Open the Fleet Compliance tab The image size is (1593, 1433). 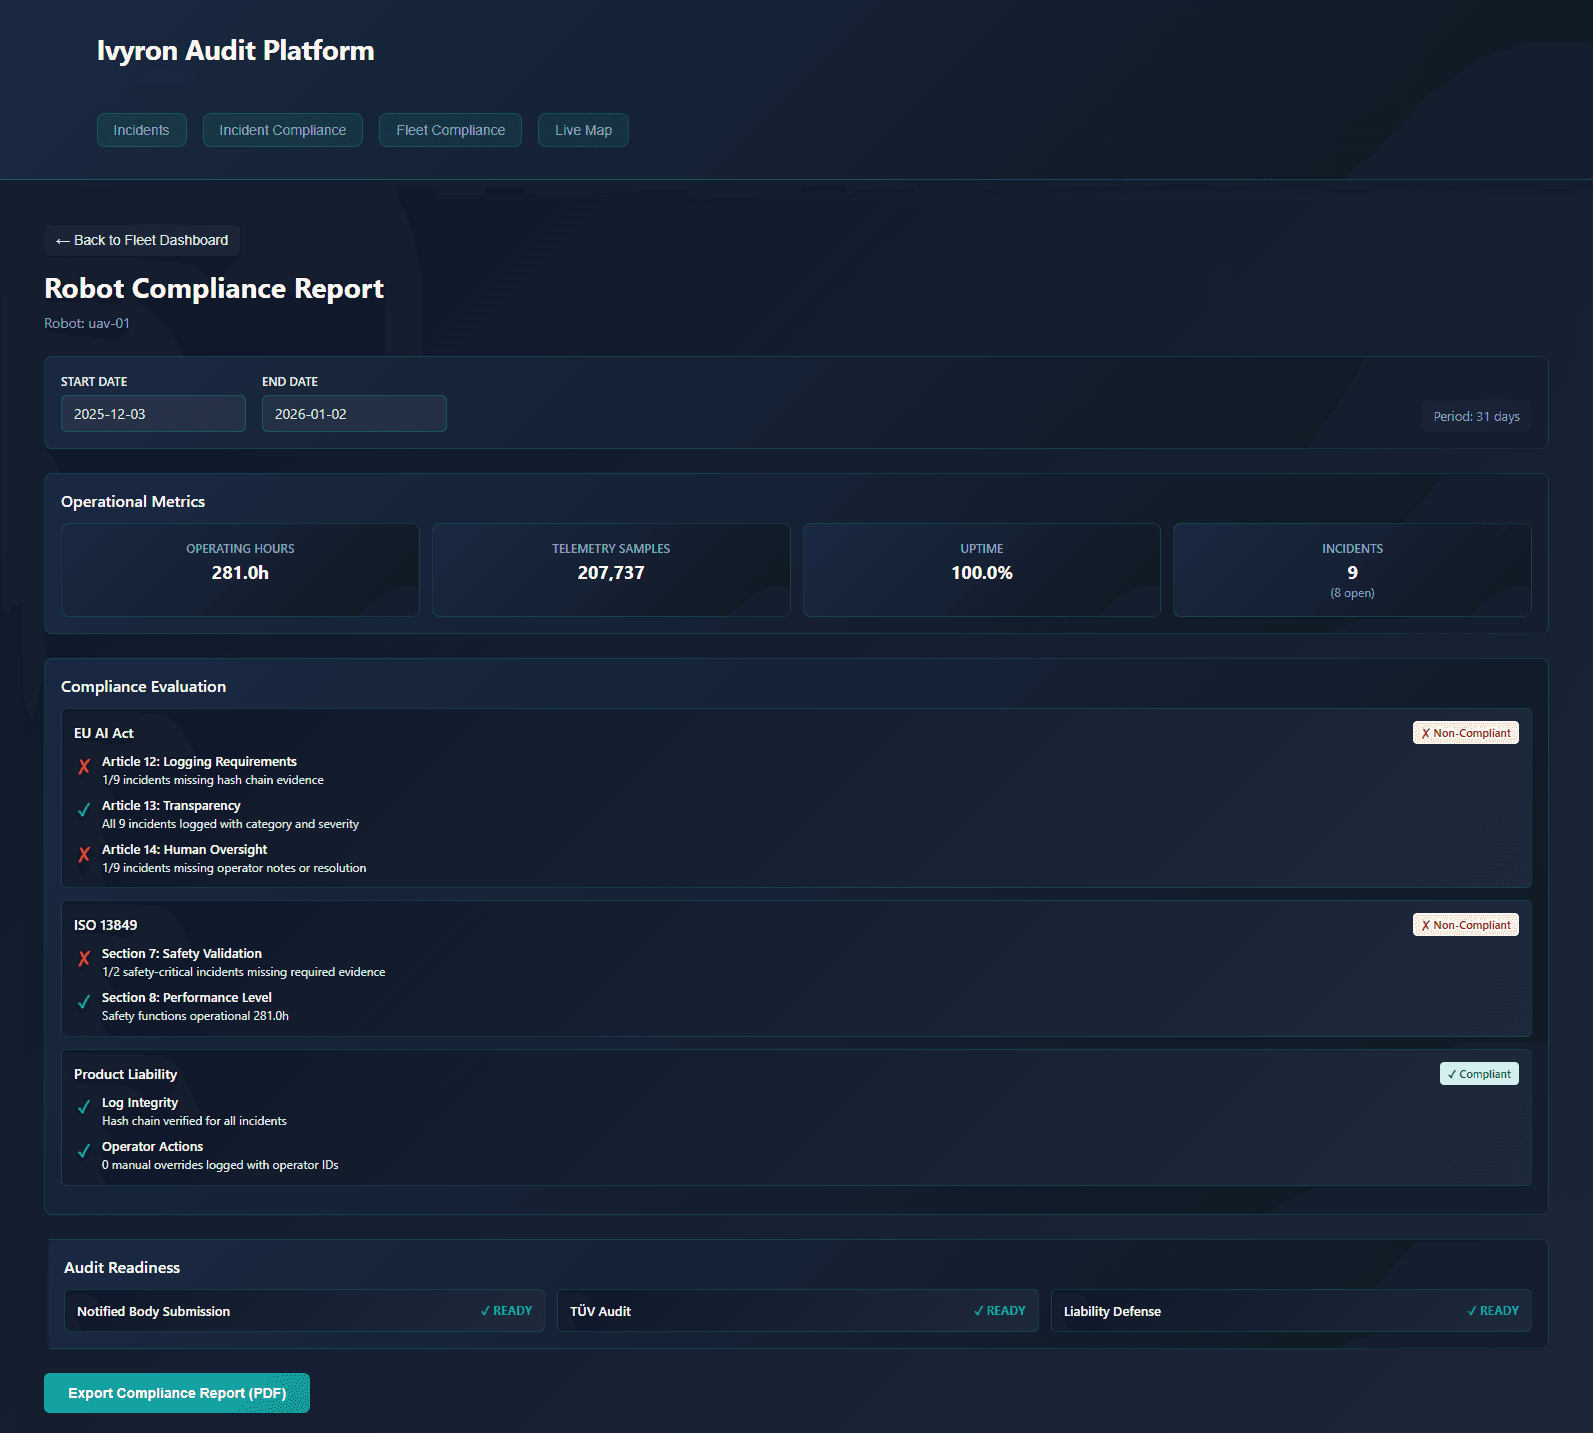pos(450,130)
